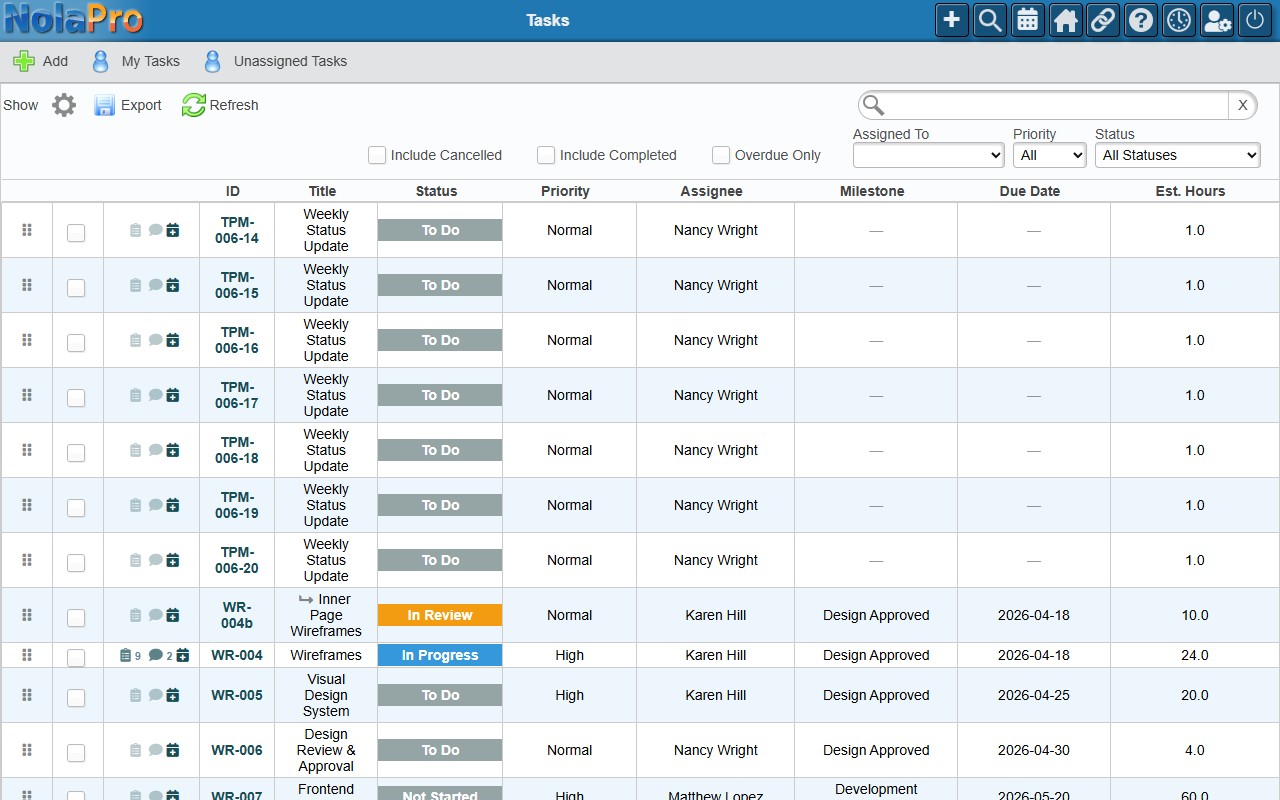Toggle the Overdue Only checkbox
Viewport: 1280px width, 800px height.
coord(721,155)
